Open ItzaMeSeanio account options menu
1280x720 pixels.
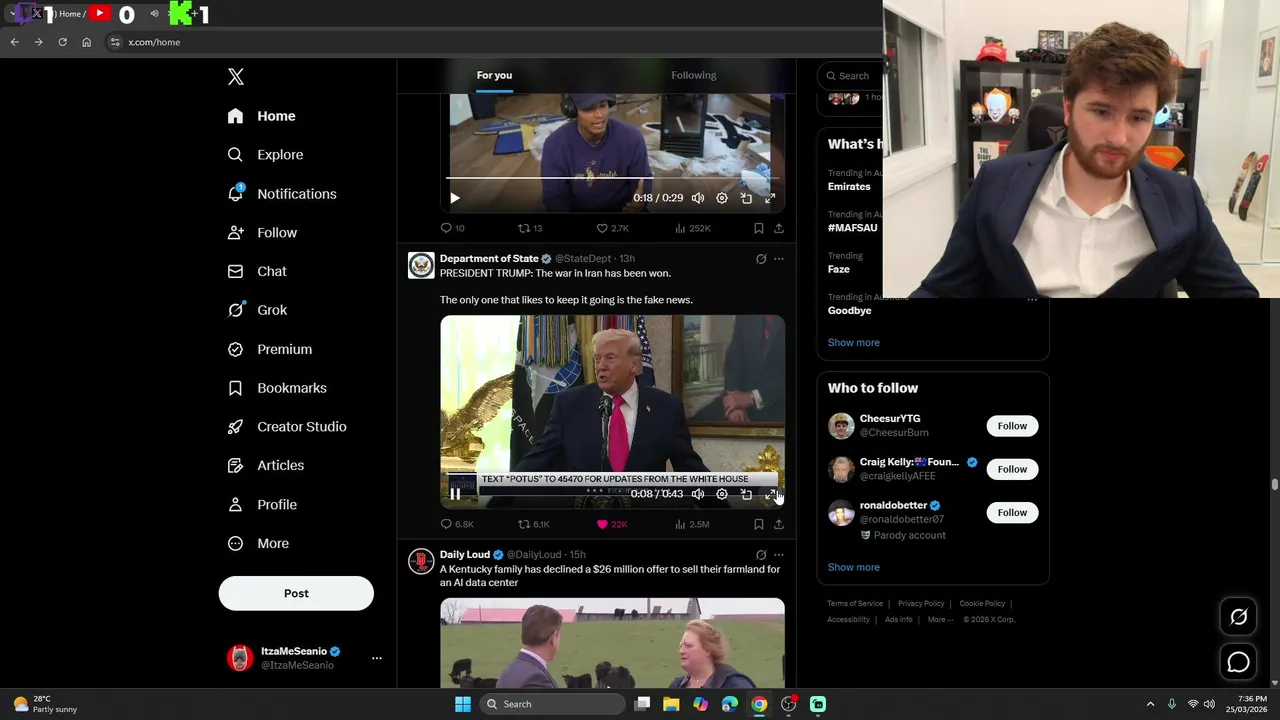377,658
